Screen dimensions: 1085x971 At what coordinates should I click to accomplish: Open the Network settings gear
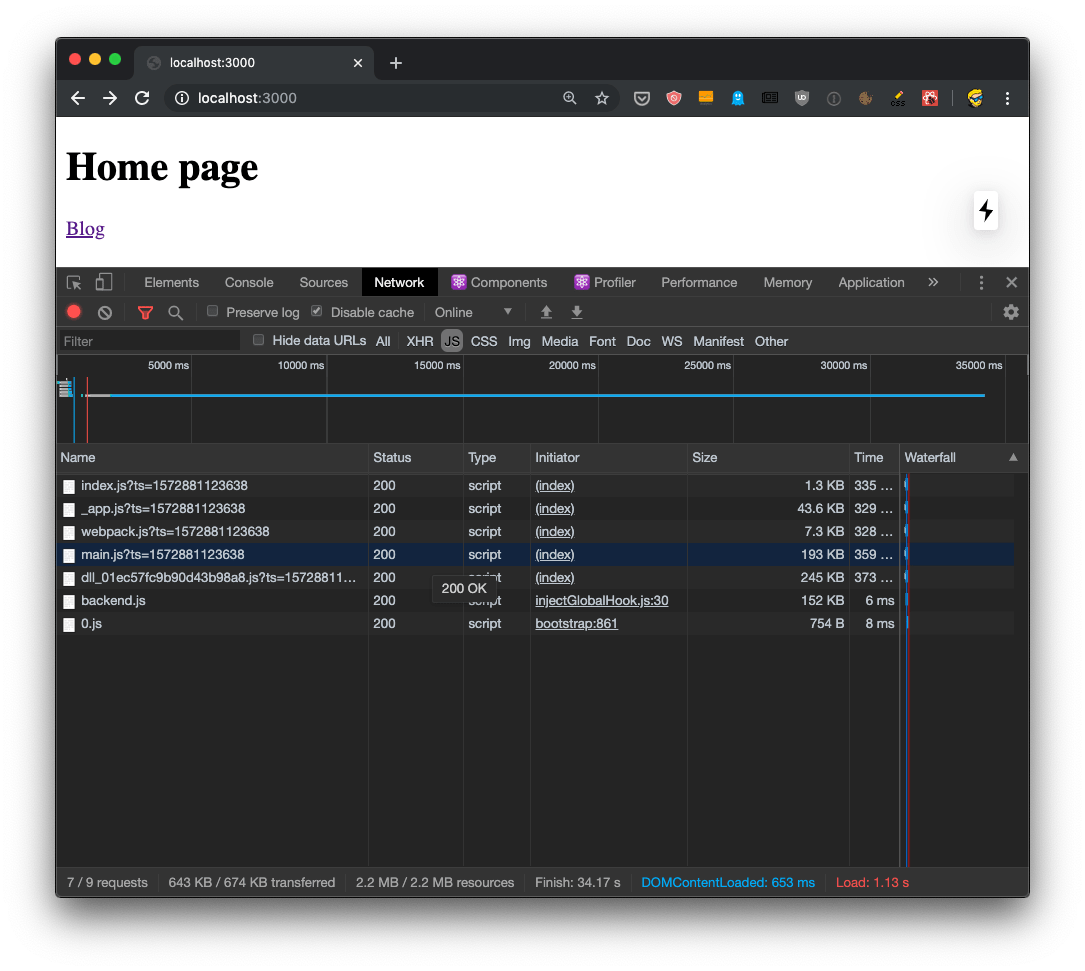(x=1011, y=312)
